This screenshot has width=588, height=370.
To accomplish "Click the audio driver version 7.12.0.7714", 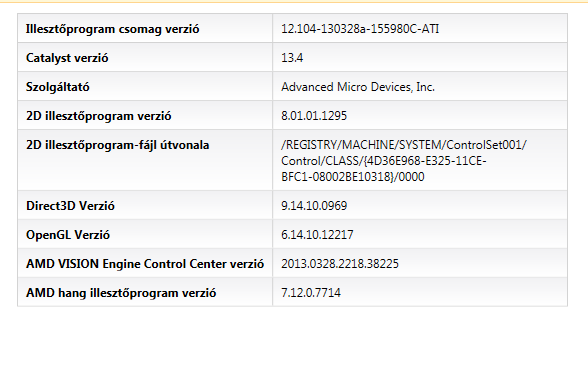I will pyautogui.click(x=311, y=292).
